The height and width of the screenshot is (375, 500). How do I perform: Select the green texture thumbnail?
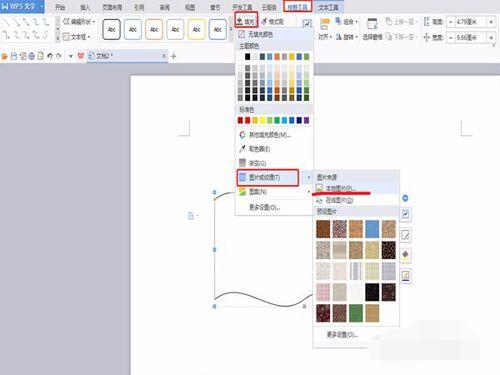click(x=356, y=313)
